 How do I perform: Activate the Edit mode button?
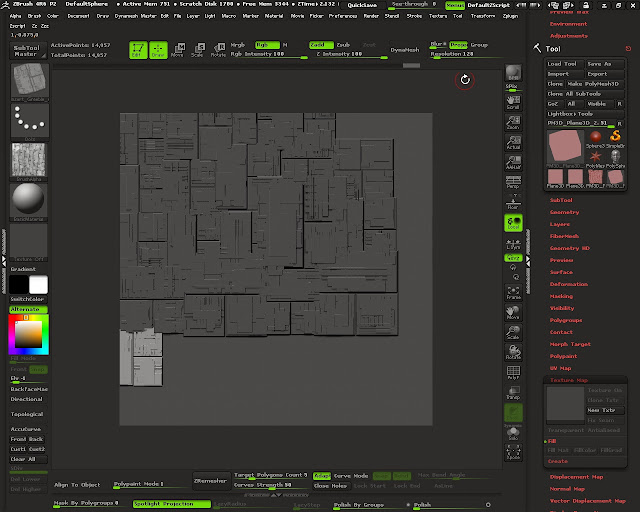tap(138, 50)
